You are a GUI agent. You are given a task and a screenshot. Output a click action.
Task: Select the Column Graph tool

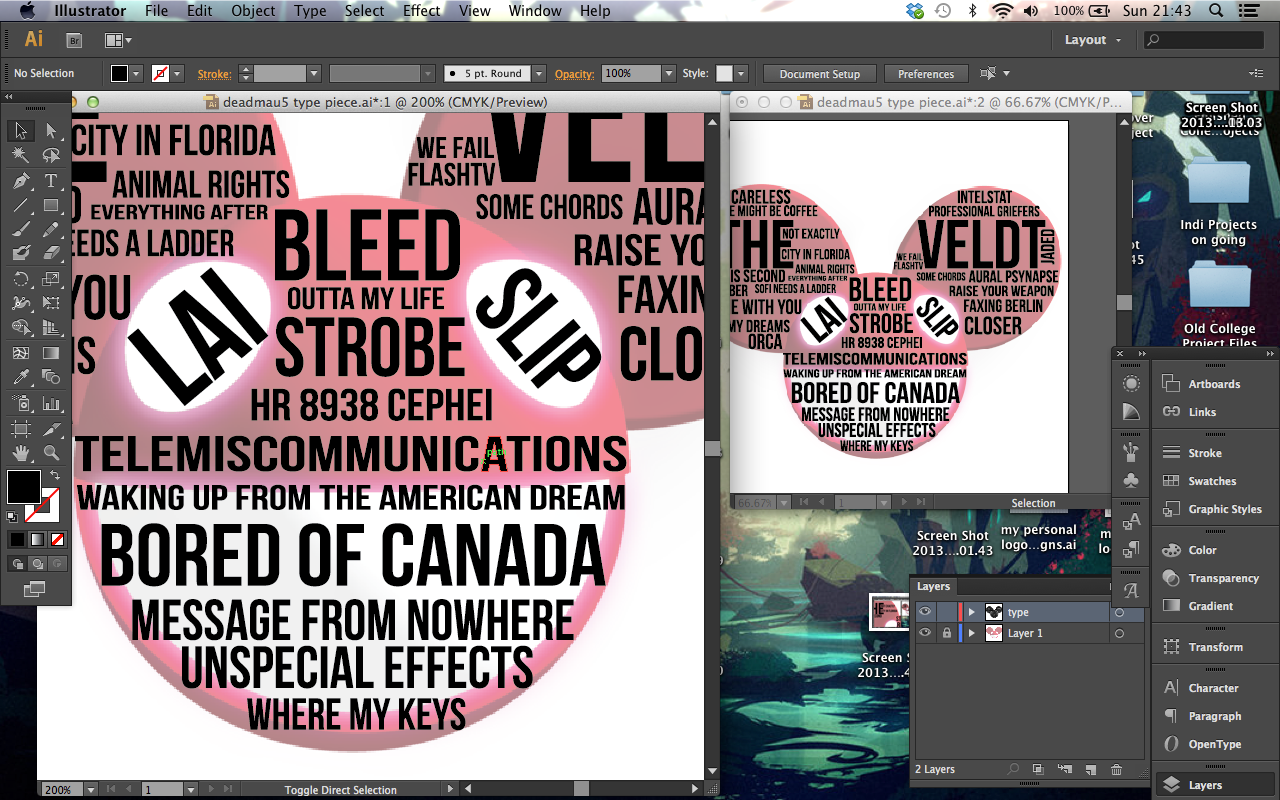pos(51,403)
